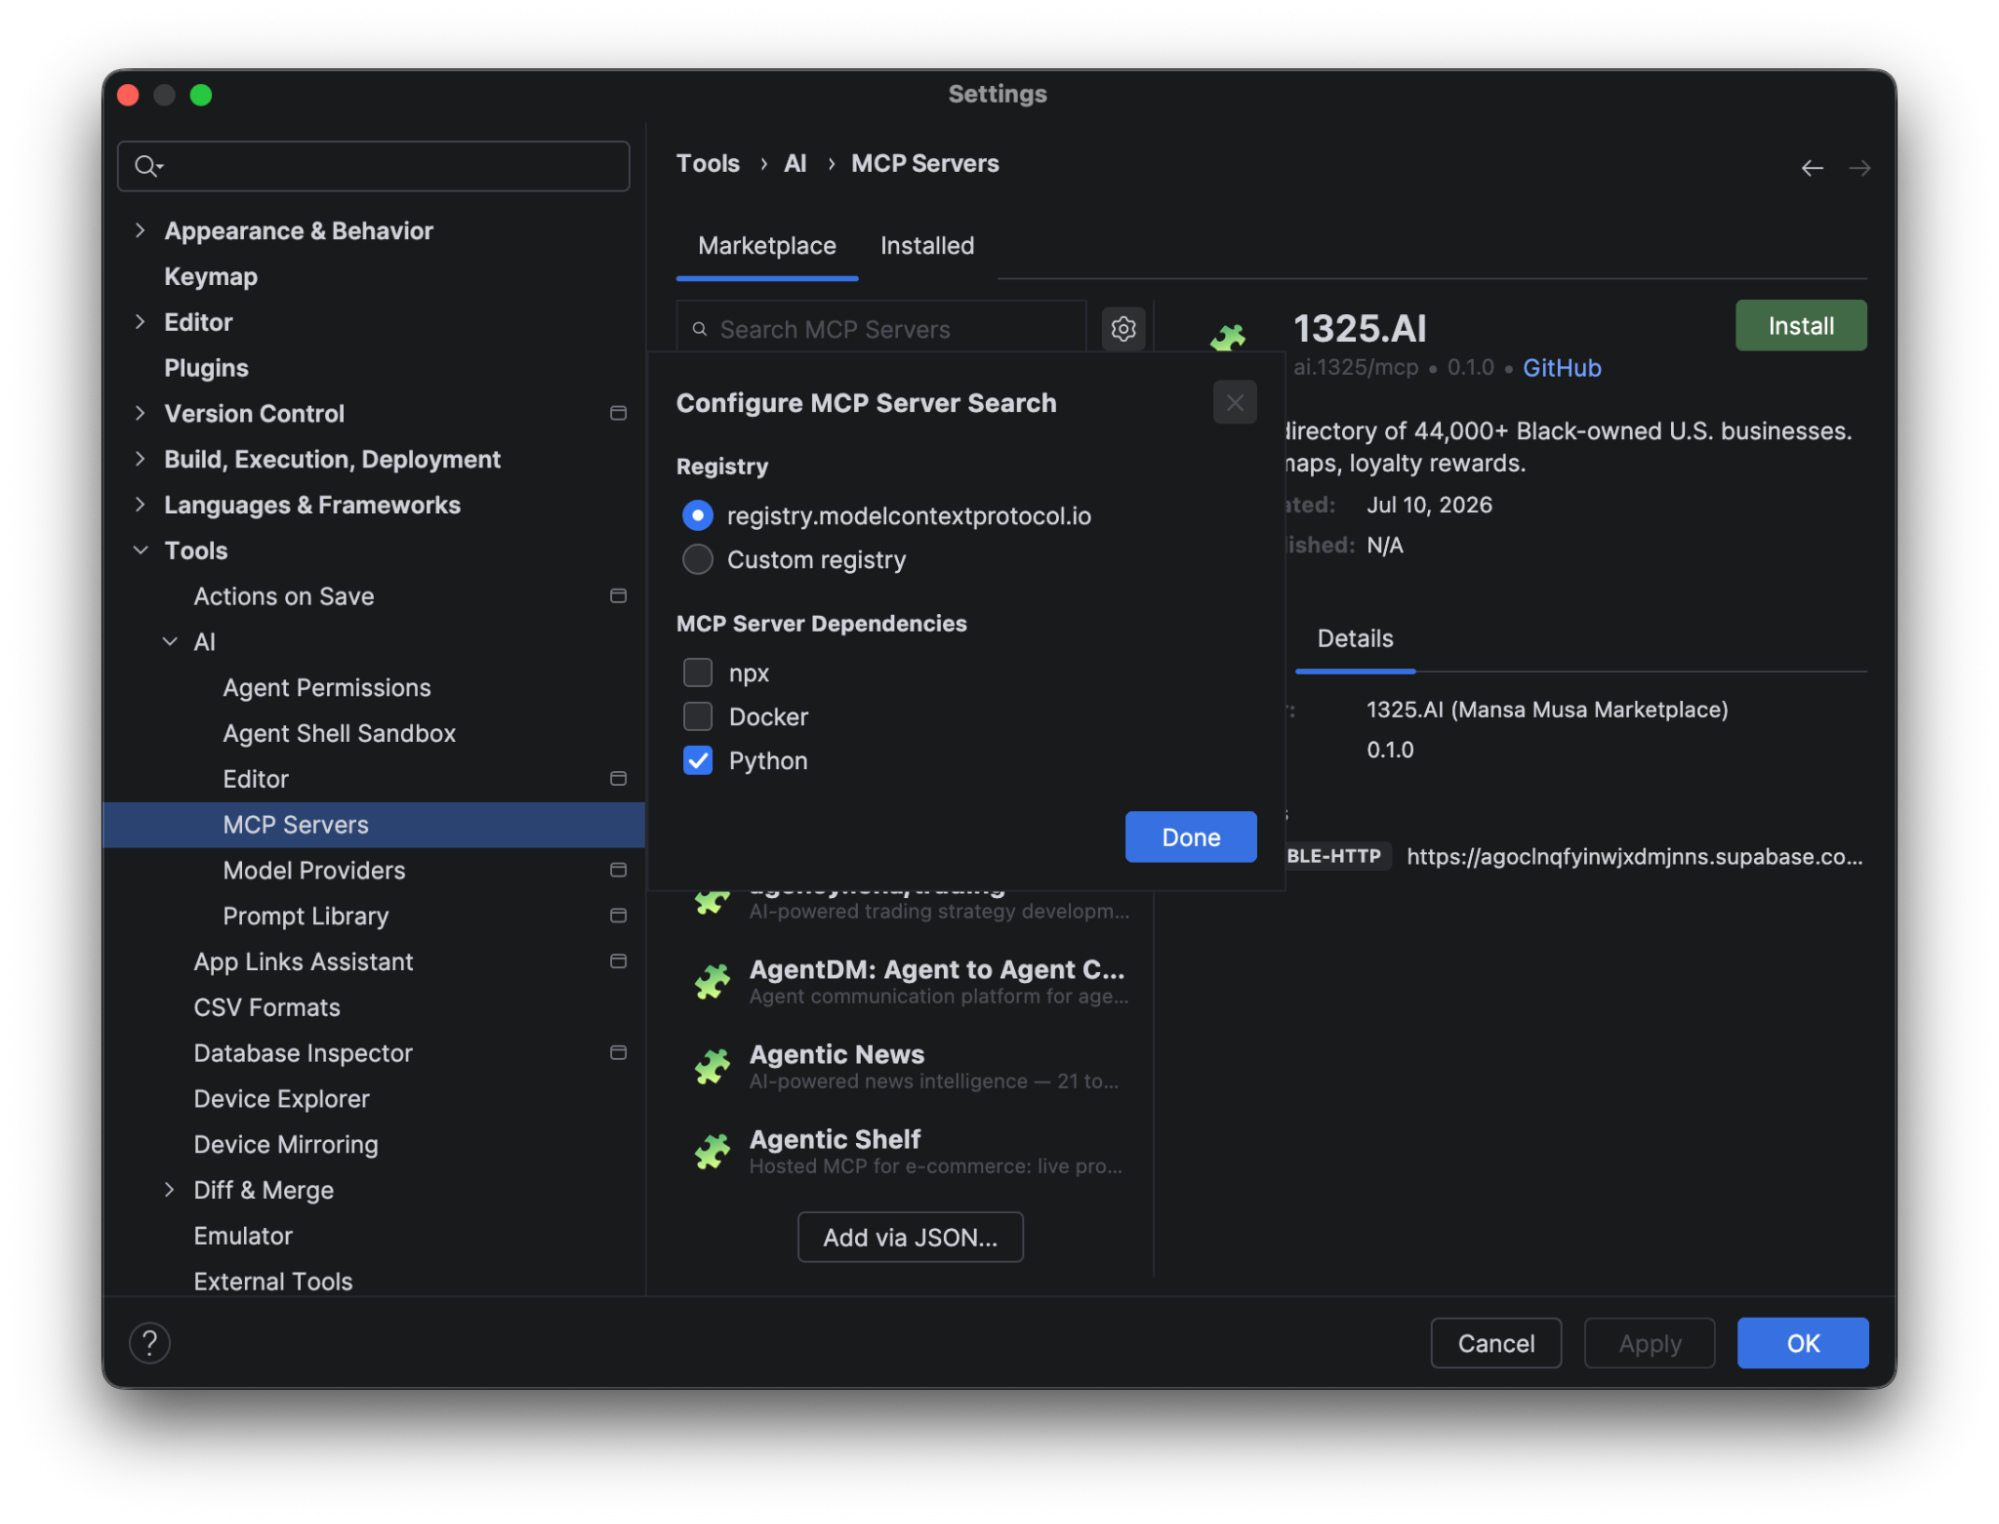1999x1524 pixels.
Task: Select the Agentic Shelf list entry
Action: click(x=912, y=1151)
